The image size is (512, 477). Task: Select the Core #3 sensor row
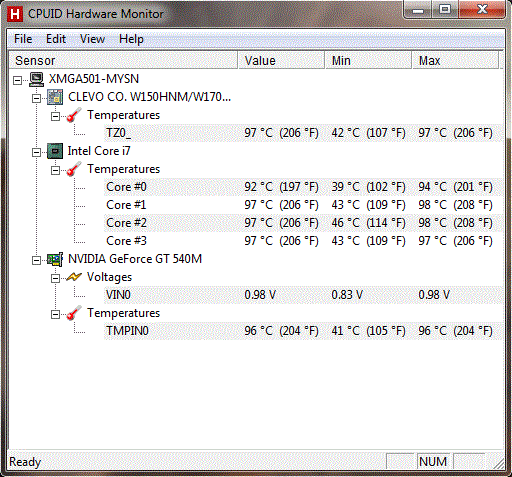303,241
